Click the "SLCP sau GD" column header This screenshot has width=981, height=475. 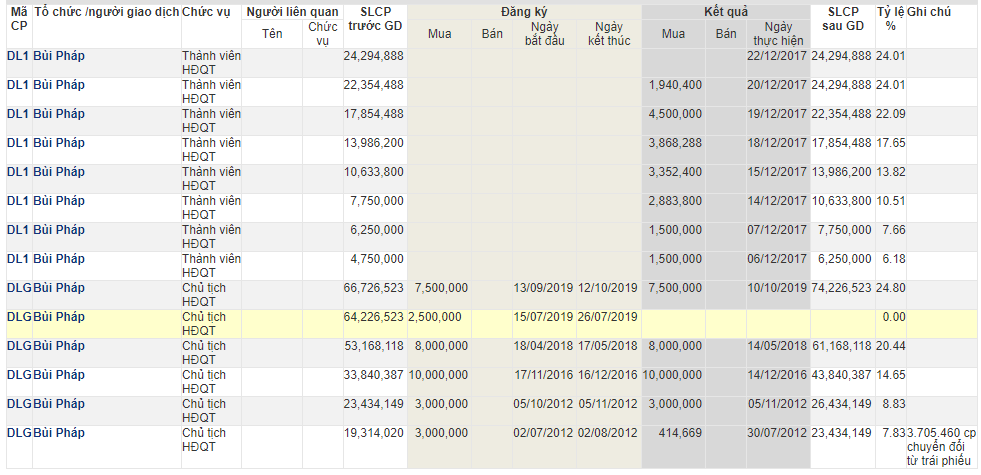tap(842, 18)
